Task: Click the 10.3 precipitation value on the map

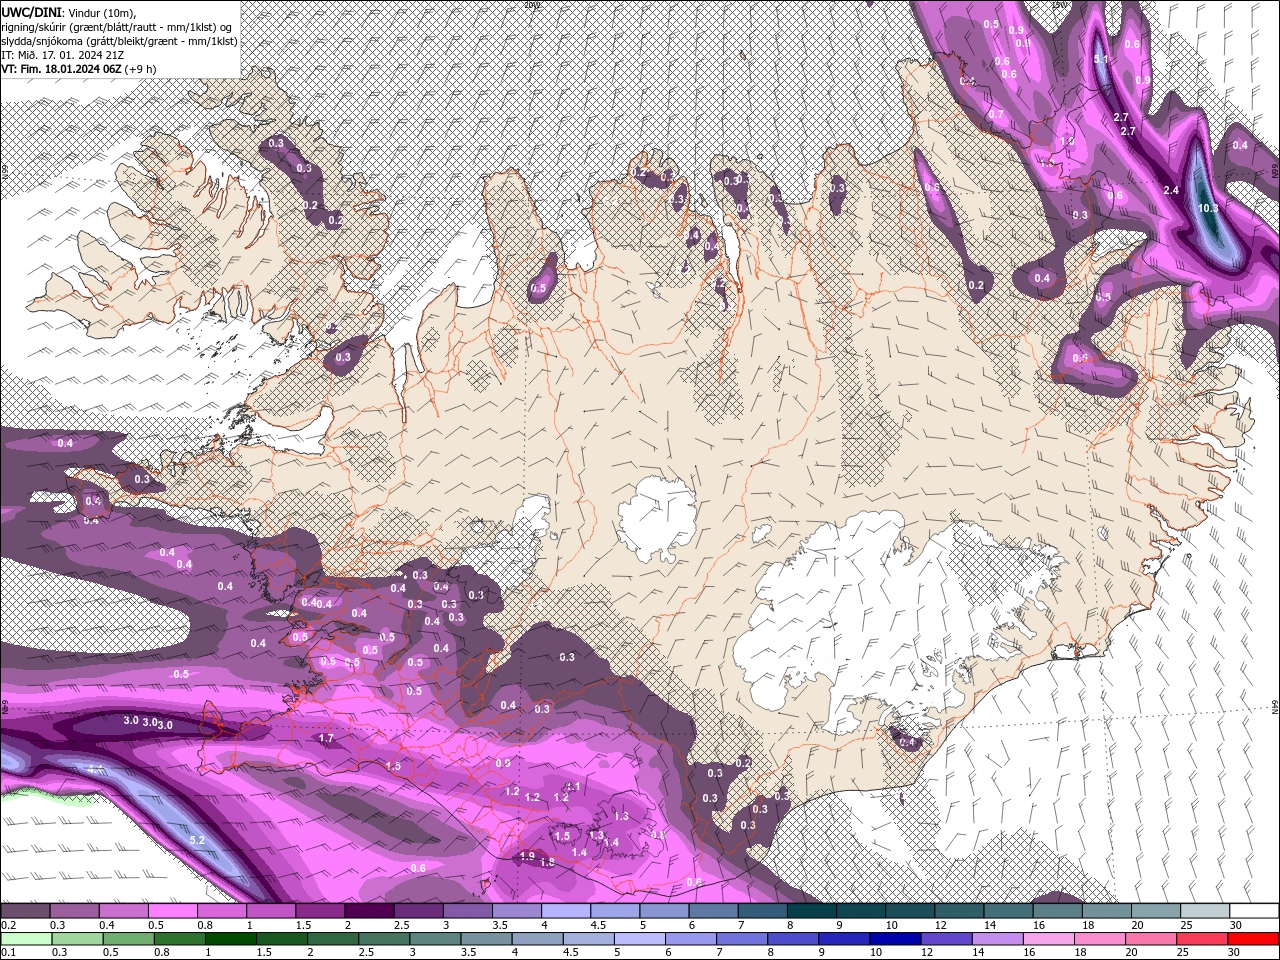Action: coord(1207,208)
